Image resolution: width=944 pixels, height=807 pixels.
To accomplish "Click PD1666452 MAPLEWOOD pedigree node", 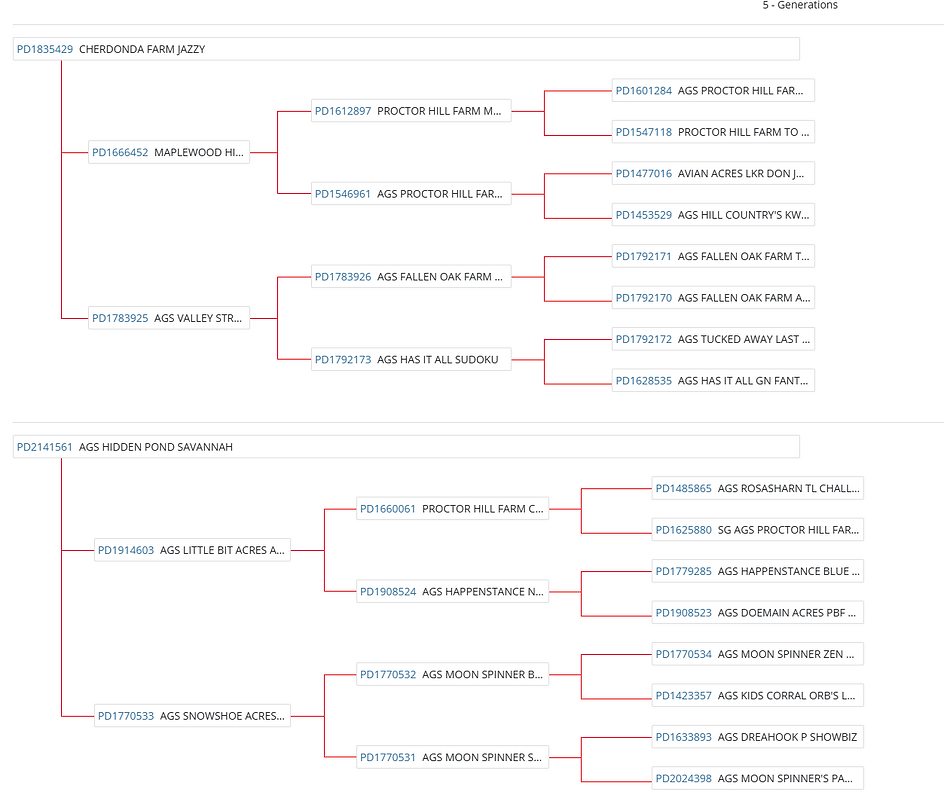I will tap(169, 152).
